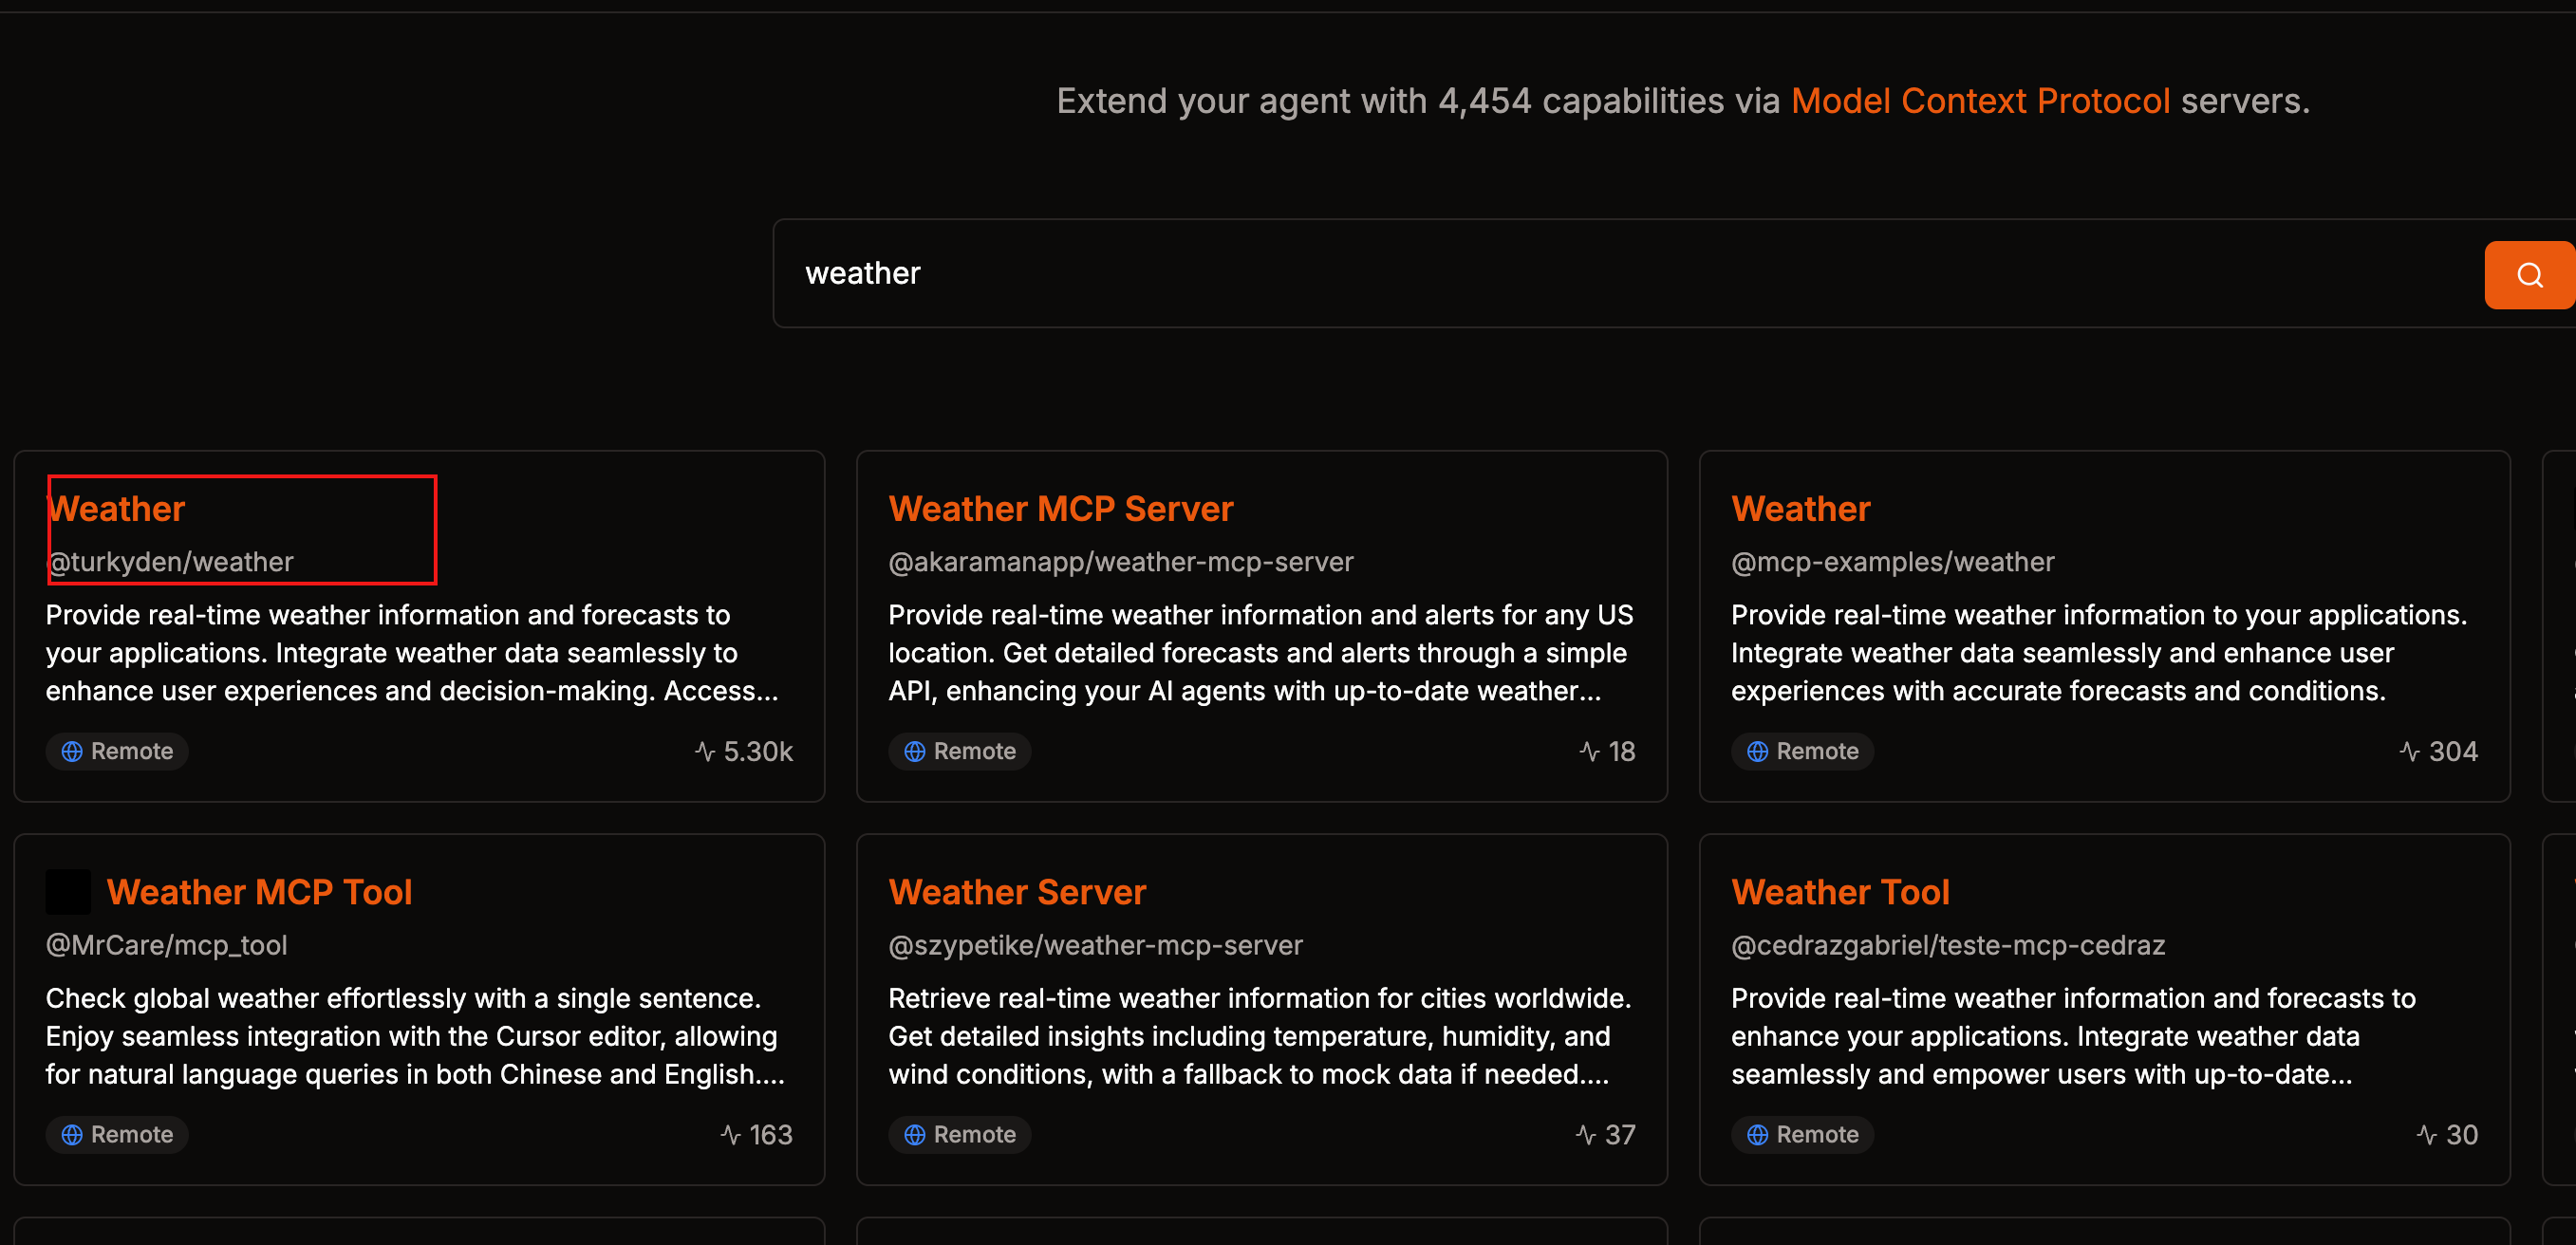The height and width of the screenshot is (1245, 2576).
Task: Click the @szypetike/weather-mcp-server handle text
Action: click(1095, 945)
